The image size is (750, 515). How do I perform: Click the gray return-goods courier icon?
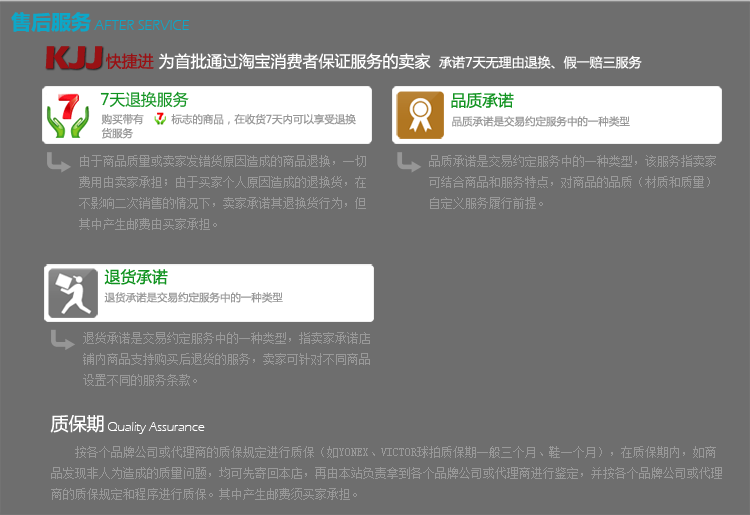(73, 292)
